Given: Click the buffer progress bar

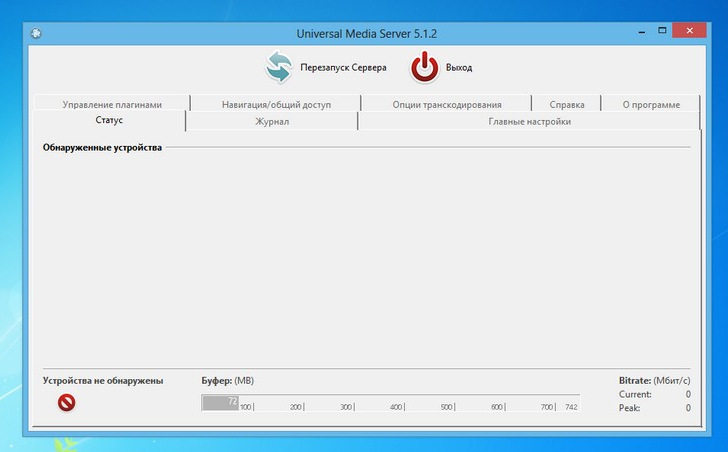Looking at the screenshot, I should [390, 403].
